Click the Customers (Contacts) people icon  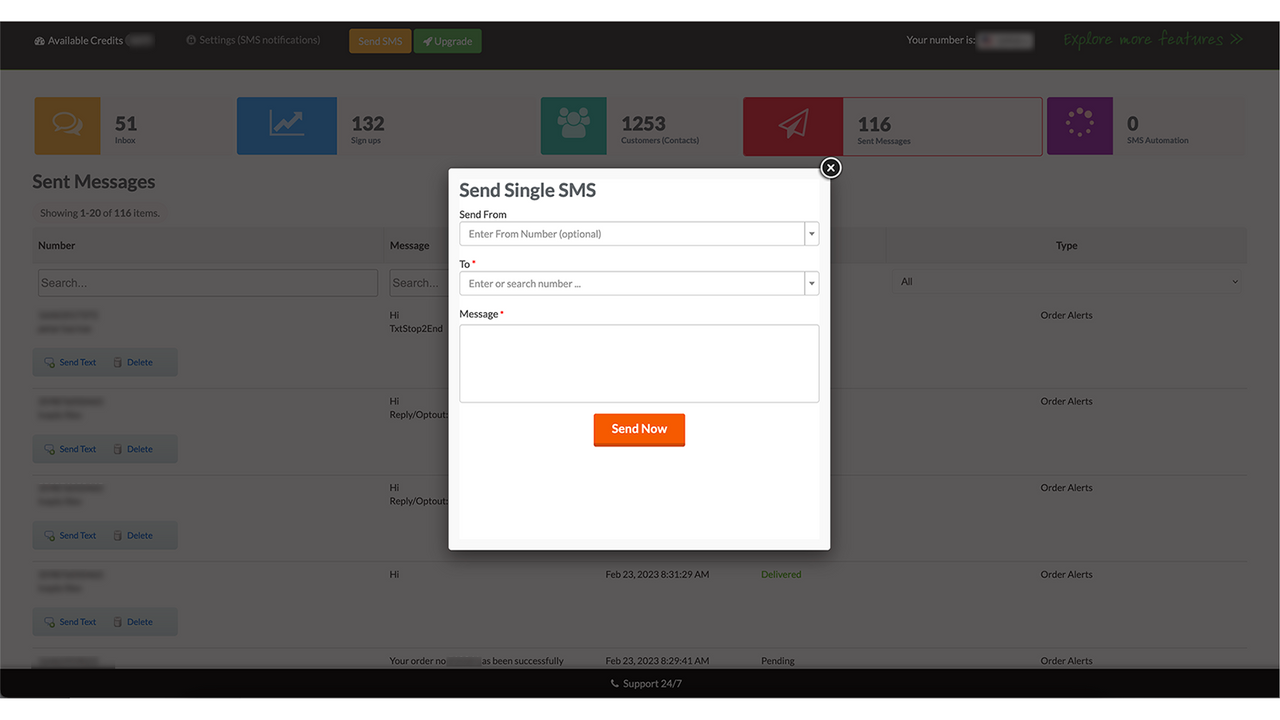pos(573,125)
